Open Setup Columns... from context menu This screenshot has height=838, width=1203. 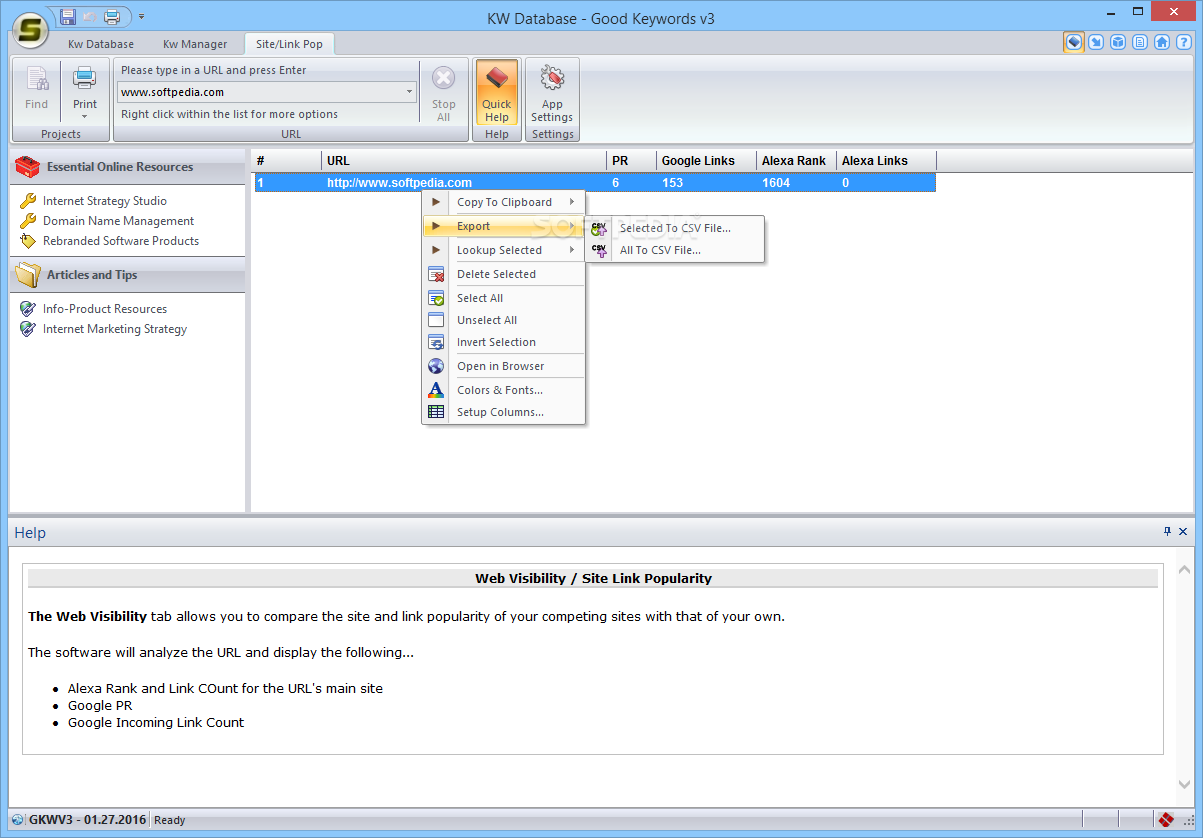point(503,412)
